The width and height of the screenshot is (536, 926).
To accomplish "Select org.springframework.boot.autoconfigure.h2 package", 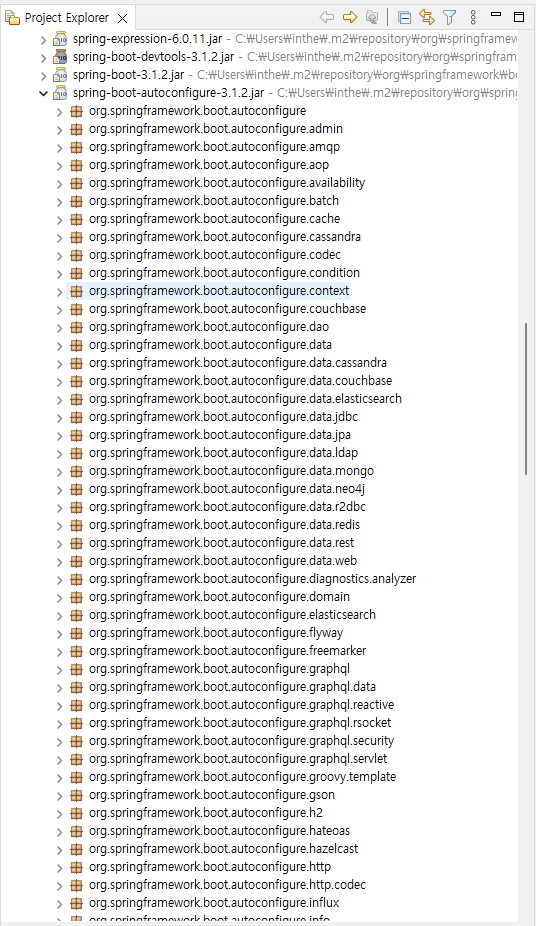I will pos(205,813).
